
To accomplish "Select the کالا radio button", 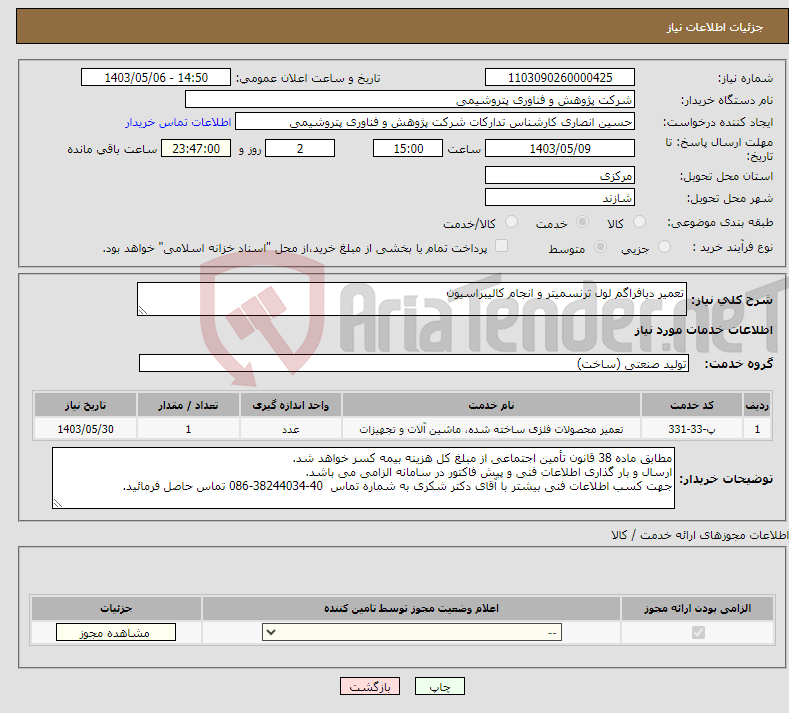I will coord(640,222).
